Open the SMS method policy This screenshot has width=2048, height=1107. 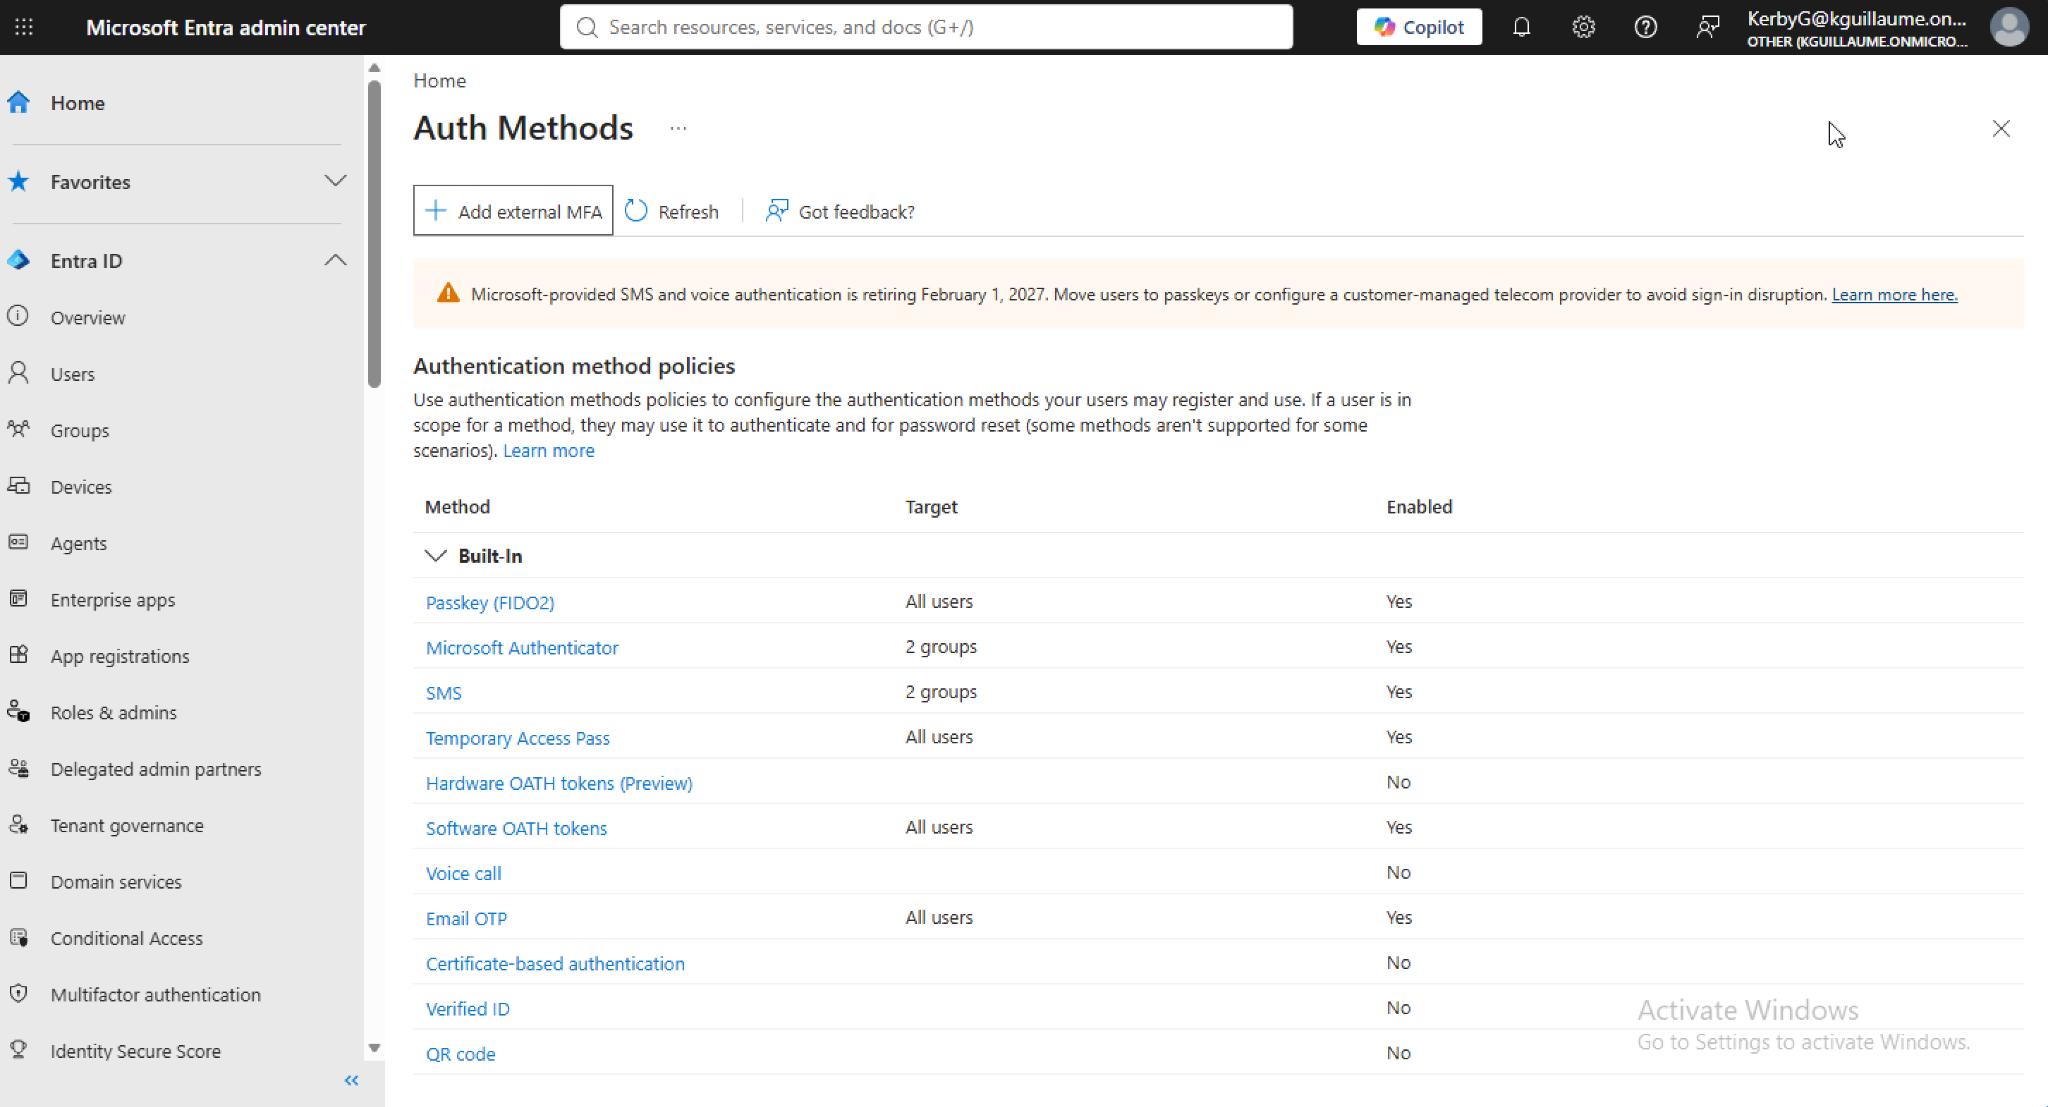coord(443,693)
